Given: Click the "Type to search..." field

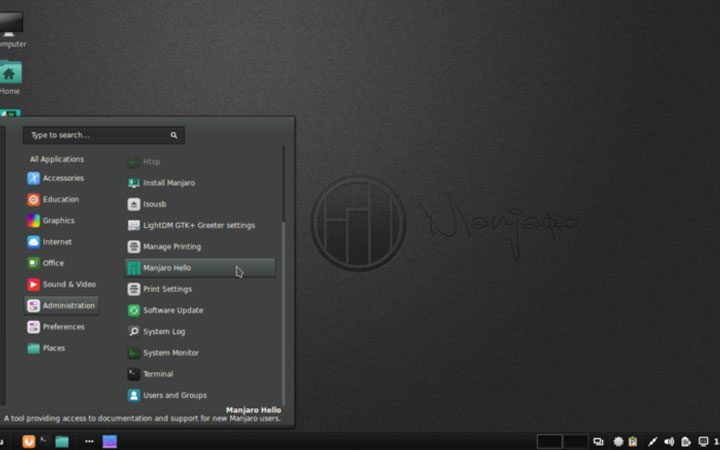Looking at the screenshot, I should (104, 135).
